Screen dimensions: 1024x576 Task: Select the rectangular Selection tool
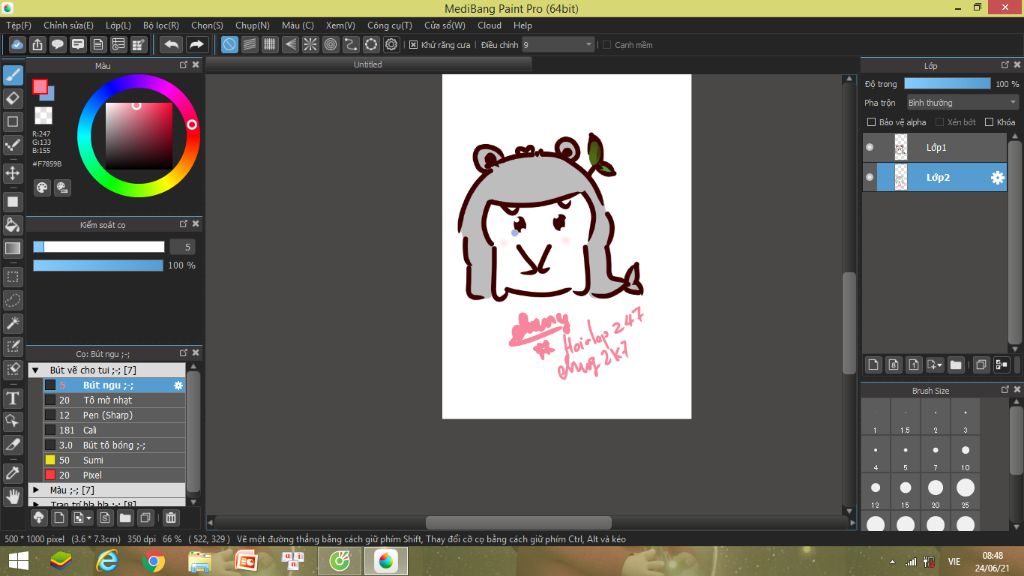tap(12, 277)
